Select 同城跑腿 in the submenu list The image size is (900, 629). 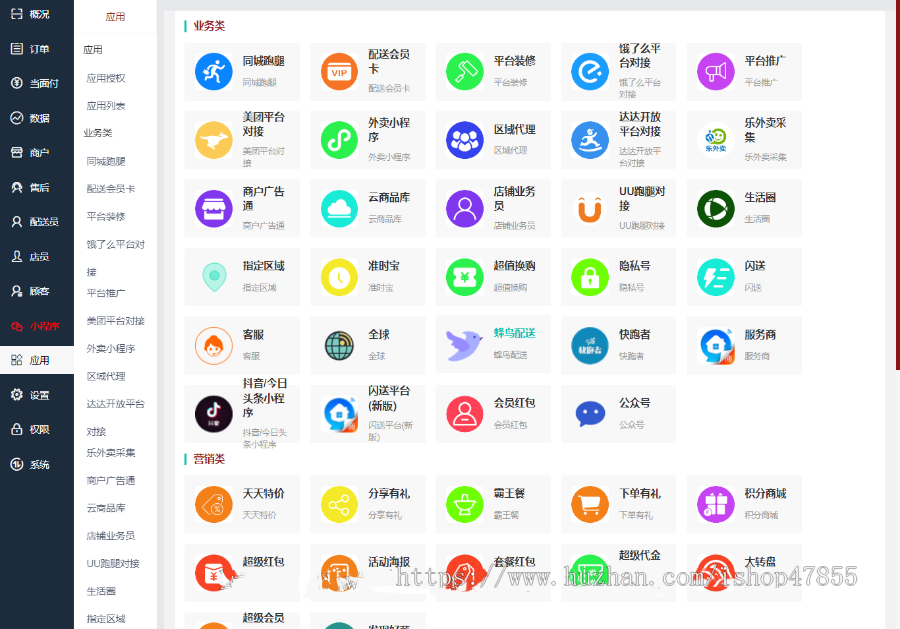point(106,161)
